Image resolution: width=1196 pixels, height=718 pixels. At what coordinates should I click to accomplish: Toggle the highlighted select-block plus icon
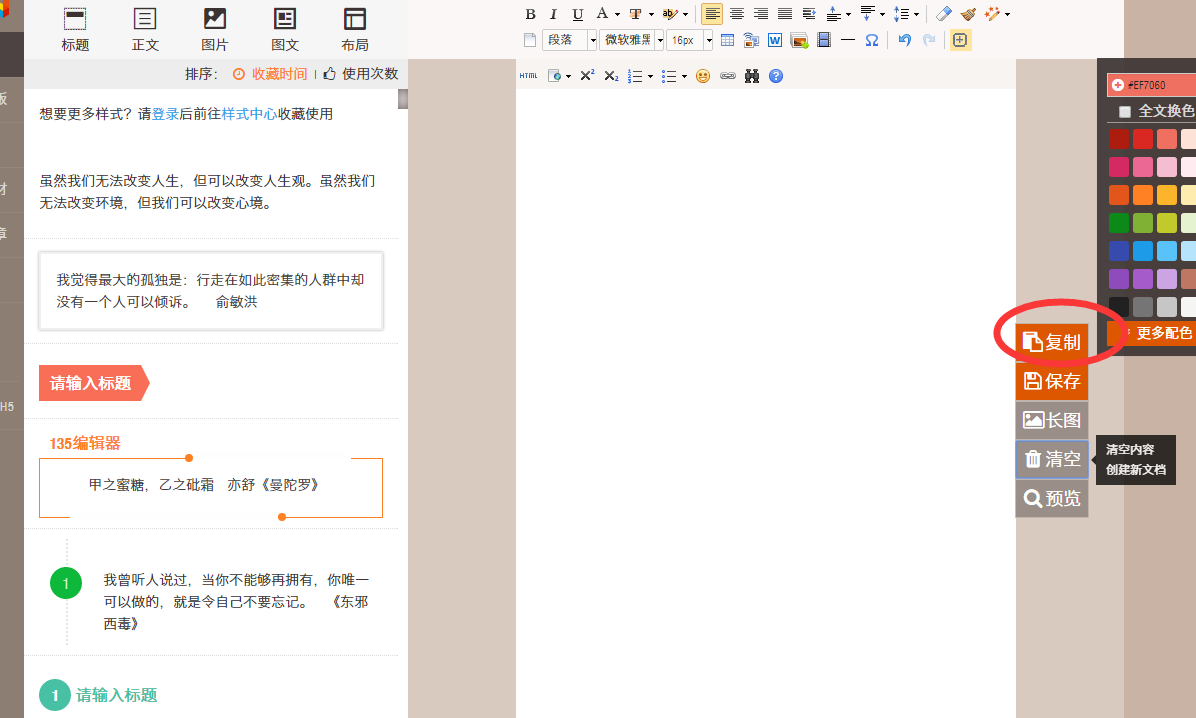(x=960, y=40)
